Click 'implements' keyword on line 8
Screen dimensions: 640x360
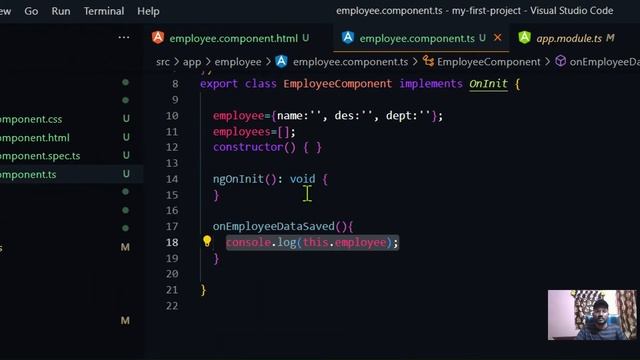tap(431, 84)
